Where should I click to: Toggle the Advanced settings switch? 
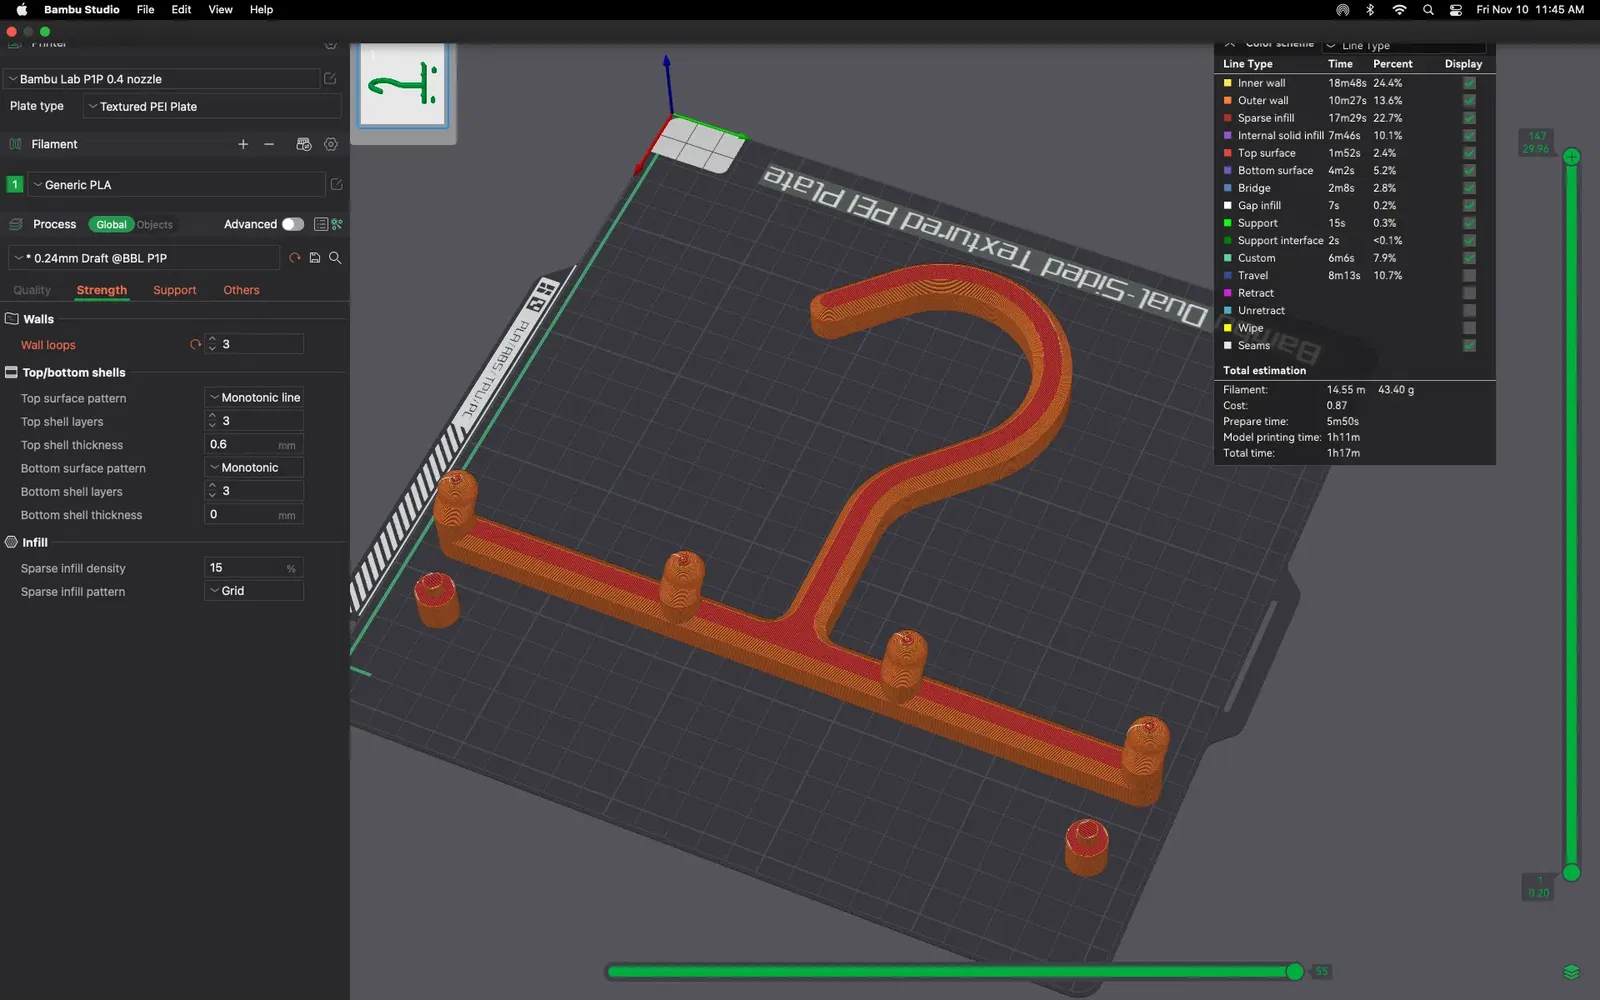pos(292,224)
